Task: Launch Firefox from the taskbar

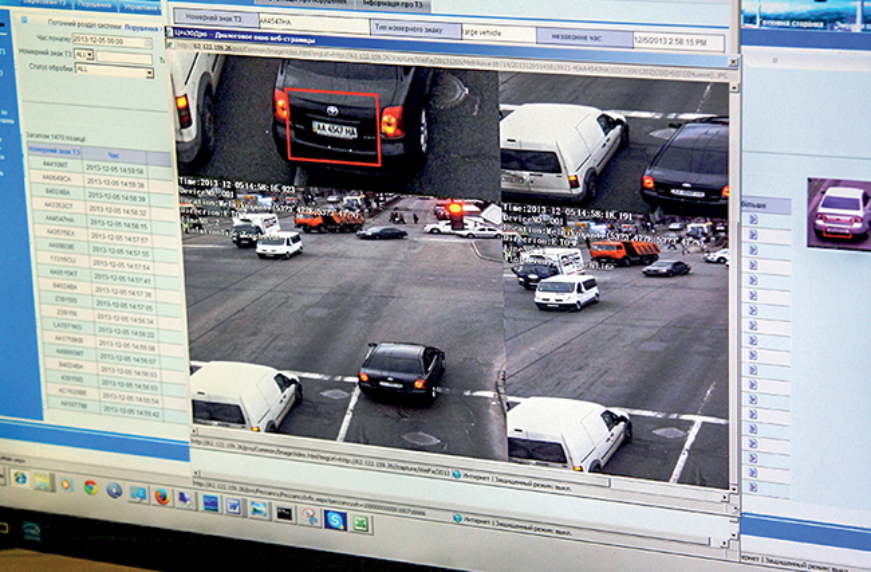Action: pyautogui.click(x=162, y=495)
